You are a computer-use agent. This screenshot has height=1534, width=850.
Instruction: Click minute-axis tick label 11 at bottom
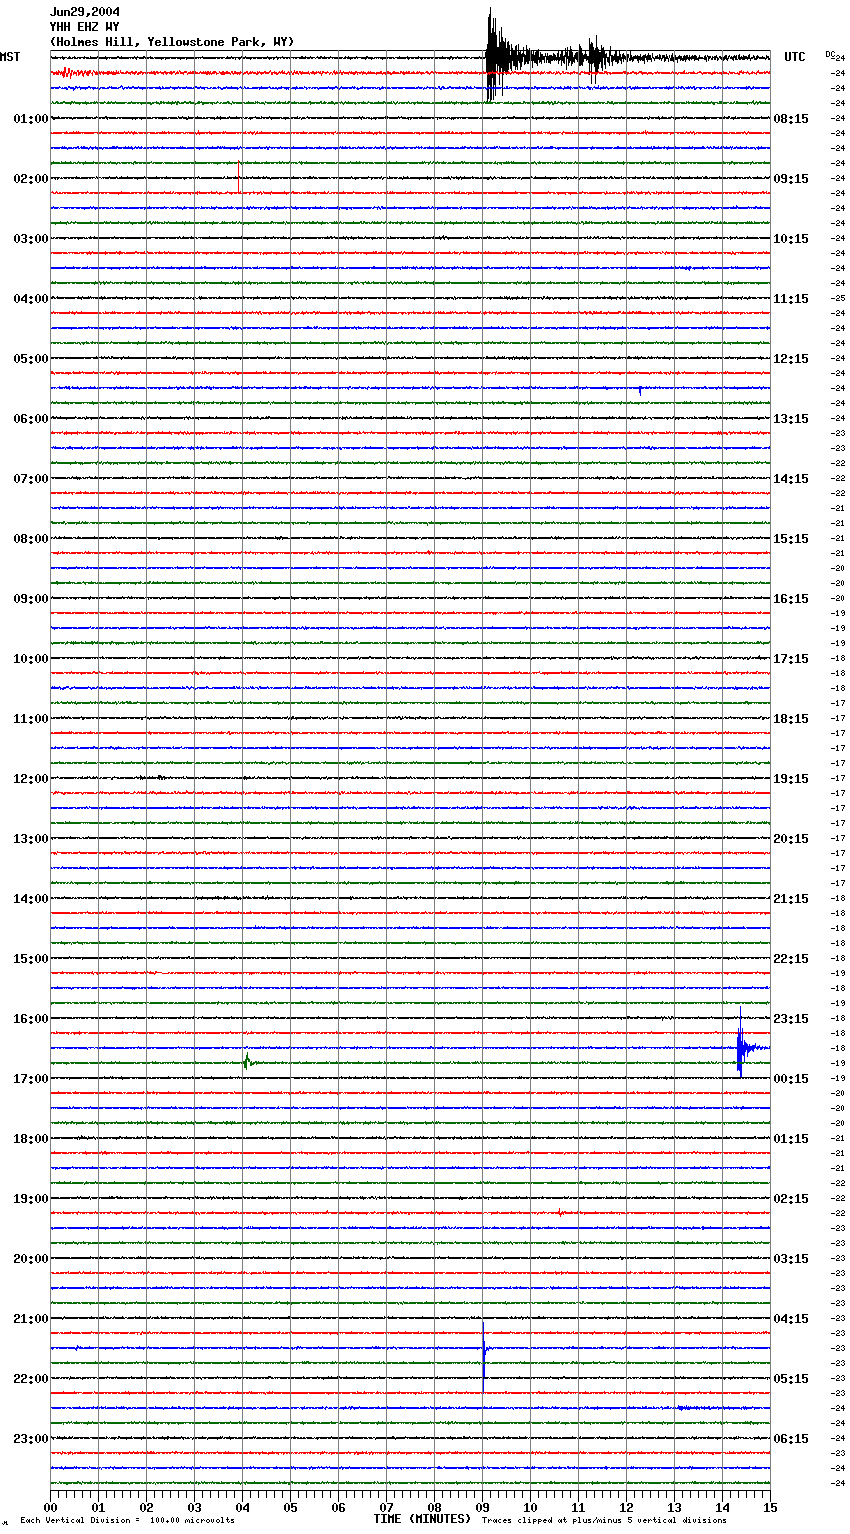click(x=578, y=1507)
